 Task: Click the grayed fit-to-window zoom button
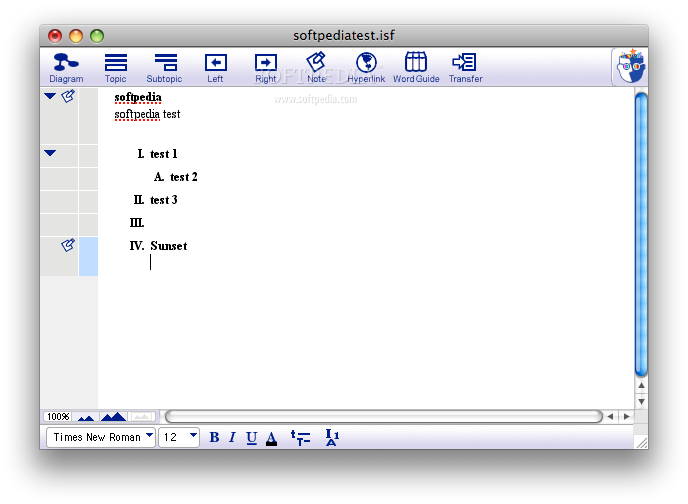(x=142, y=416)
